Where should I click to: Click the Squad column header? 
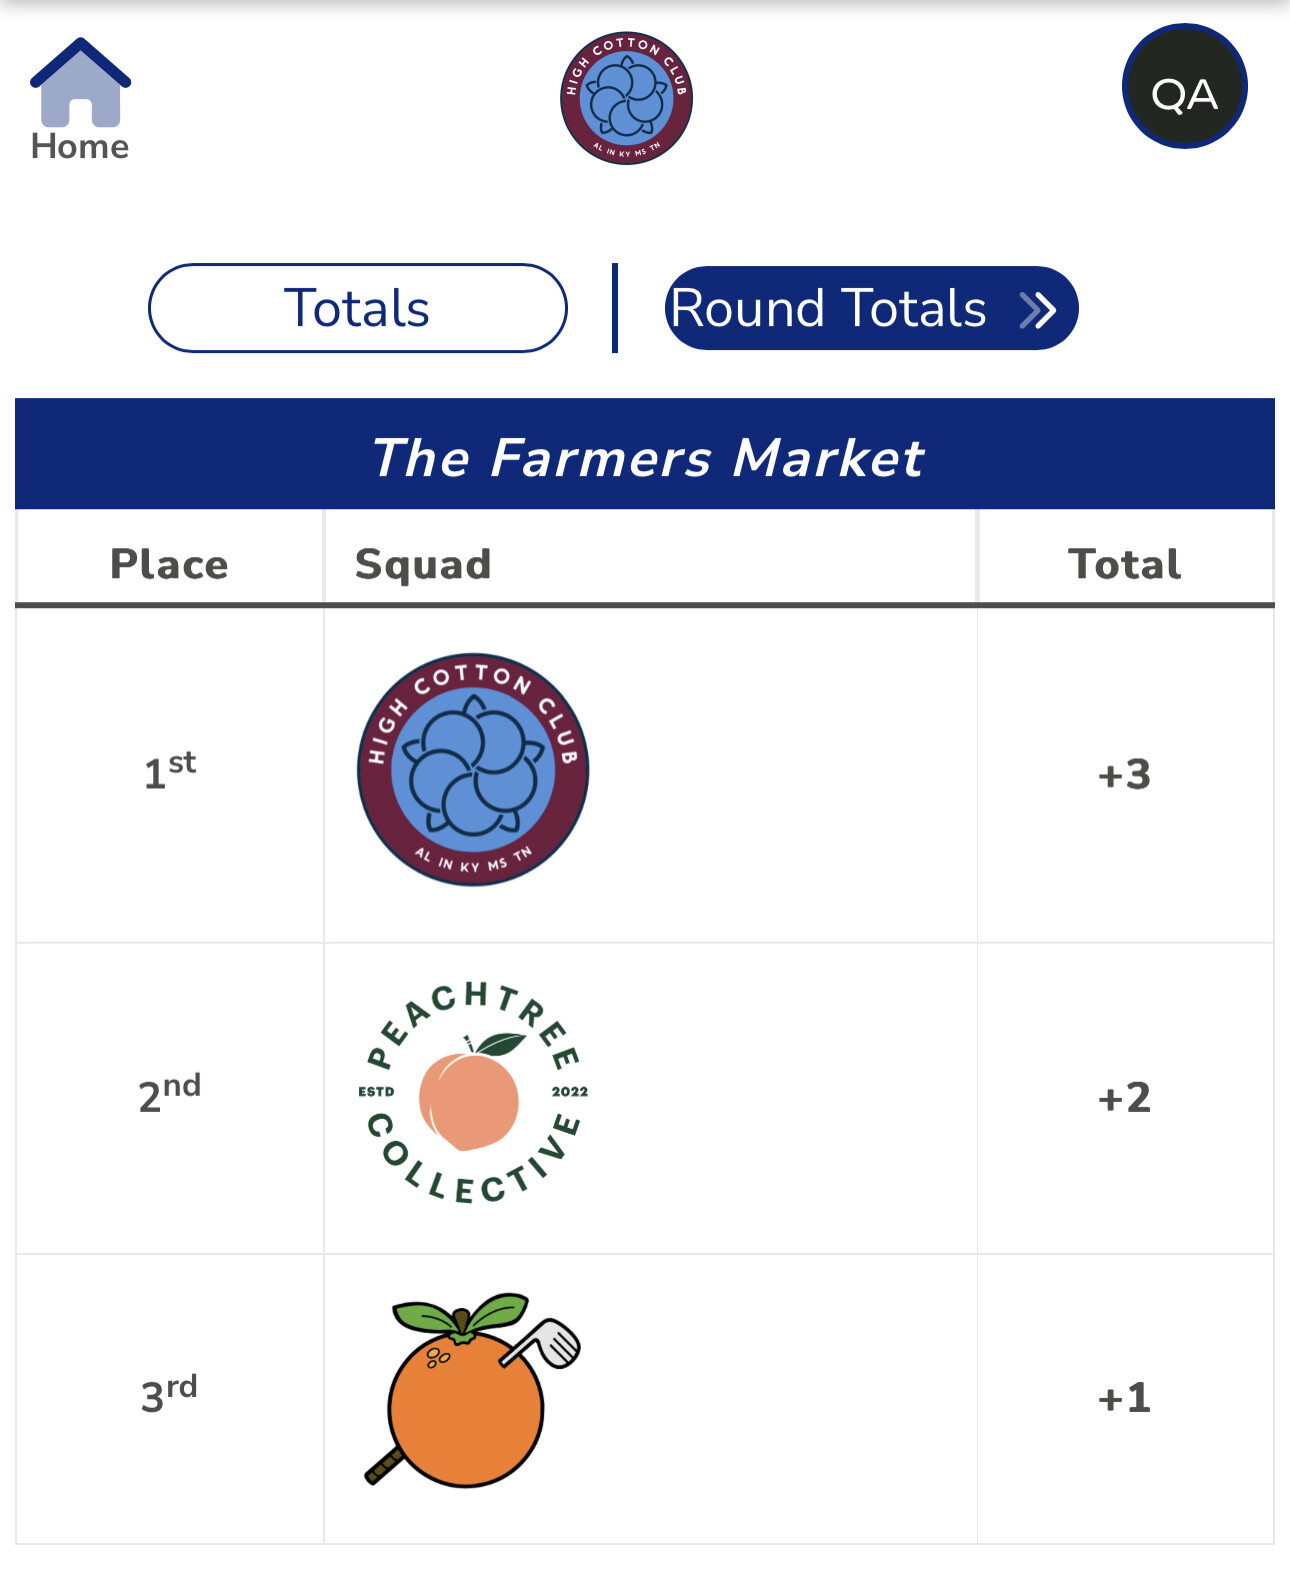423,564
